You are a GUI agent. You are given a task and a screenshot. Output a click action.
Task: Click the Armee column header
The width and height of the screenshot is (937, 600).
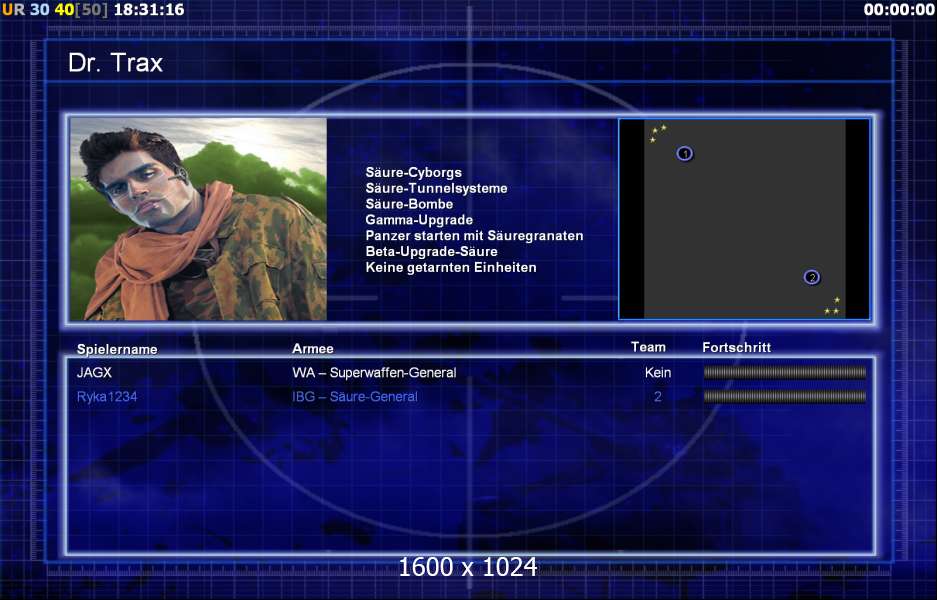coord(313,348)
